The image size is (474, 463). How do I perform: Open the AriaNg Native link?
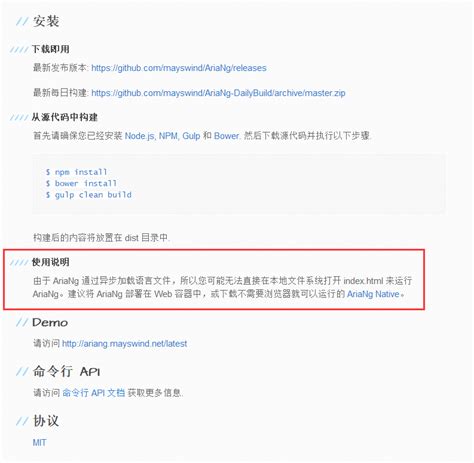click(x=373, y=294)
